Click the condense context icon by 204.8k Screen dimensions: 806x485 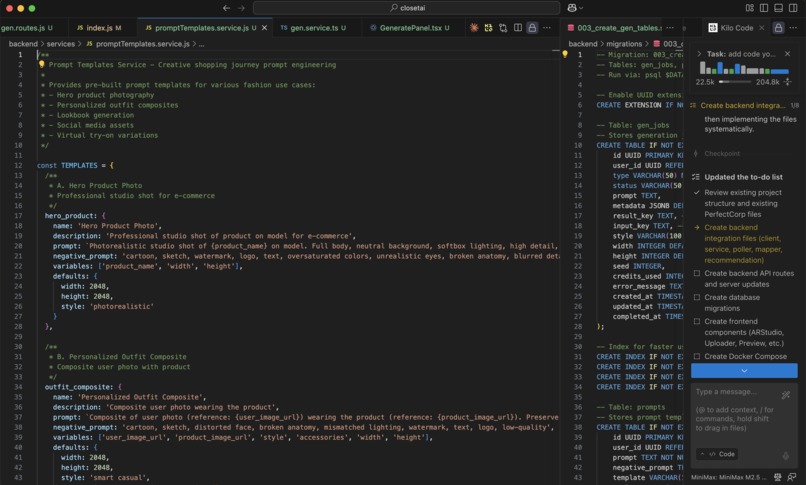[x=787, y=82]
